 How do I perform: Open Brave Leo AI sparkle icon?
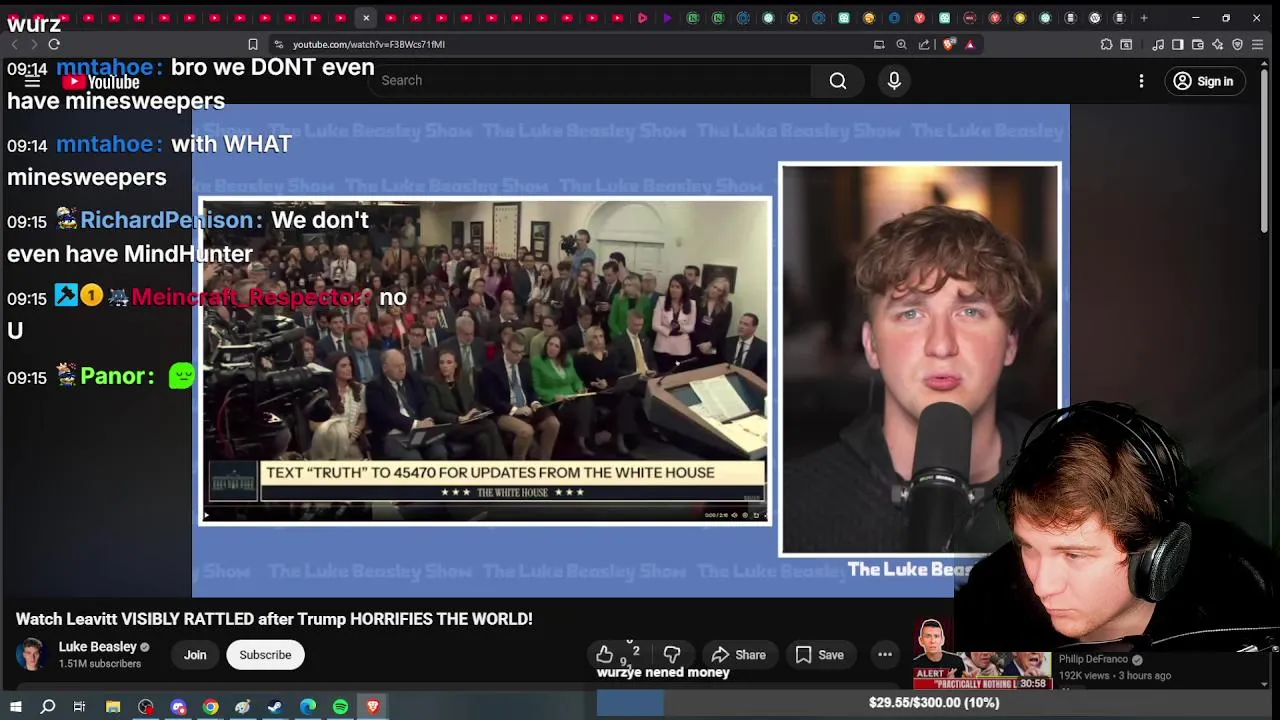pos(1218,44)
